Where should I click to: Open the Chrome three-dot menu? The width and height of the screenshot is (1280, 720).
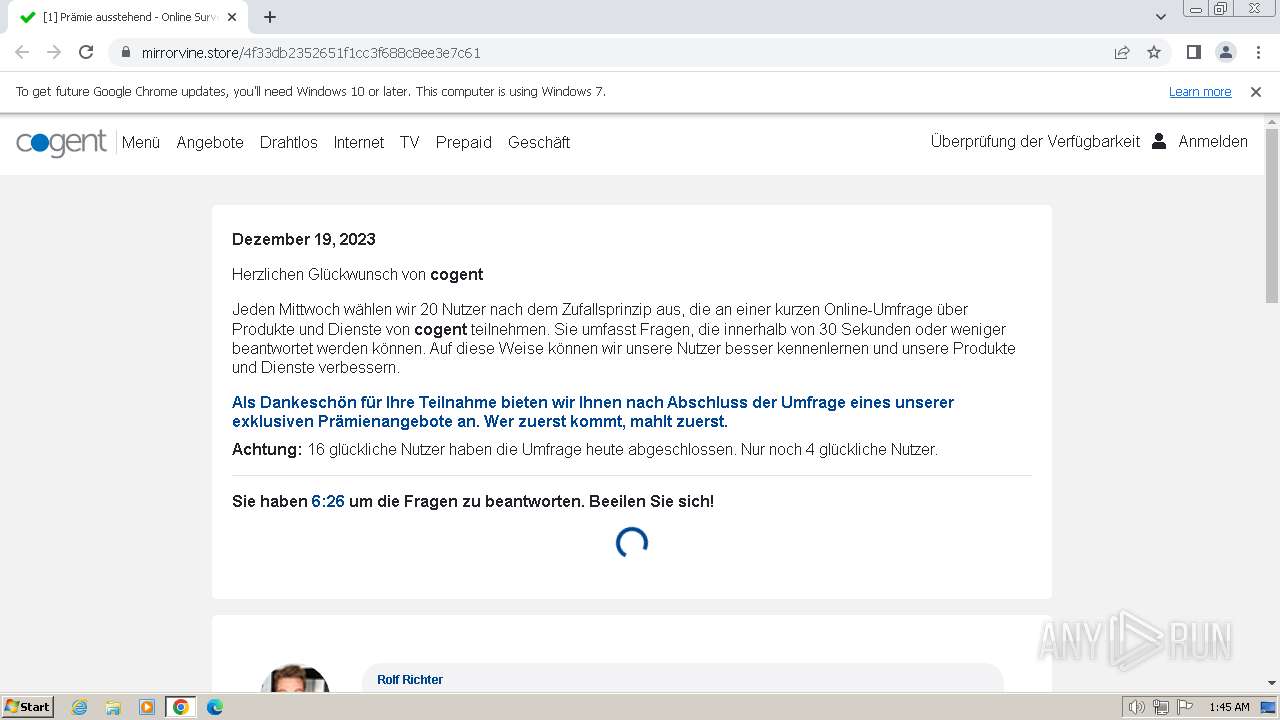pos(1258,52)
